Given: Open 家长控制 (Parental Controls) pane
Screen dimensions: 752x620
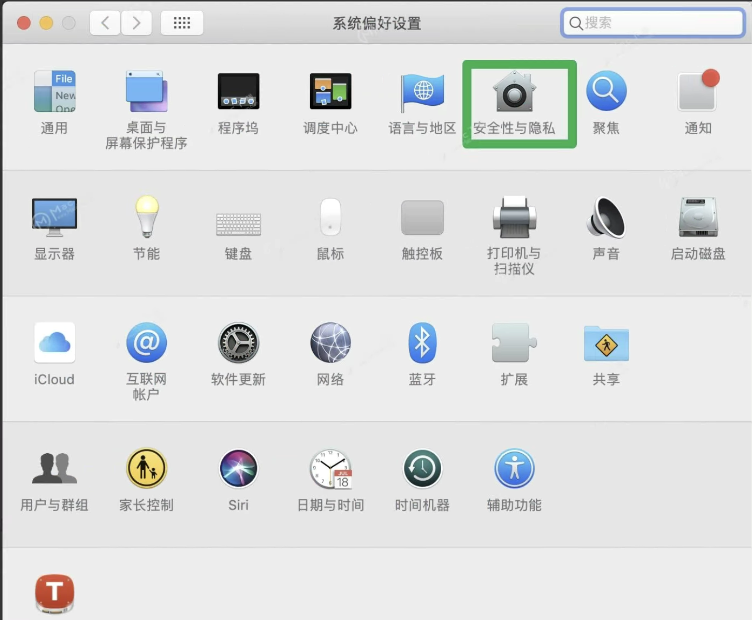Looking at the screenshot, I should click(146, 468).
